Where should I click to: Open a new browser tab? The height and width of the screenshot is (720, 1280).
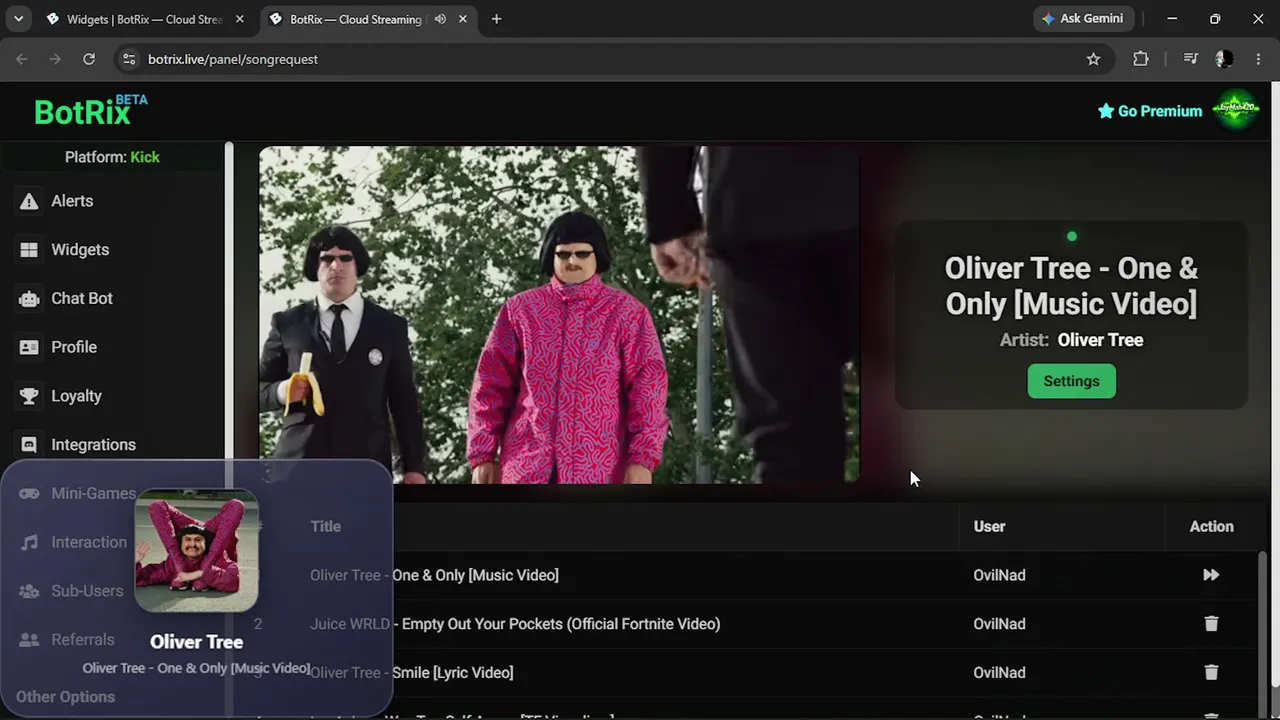496,19
